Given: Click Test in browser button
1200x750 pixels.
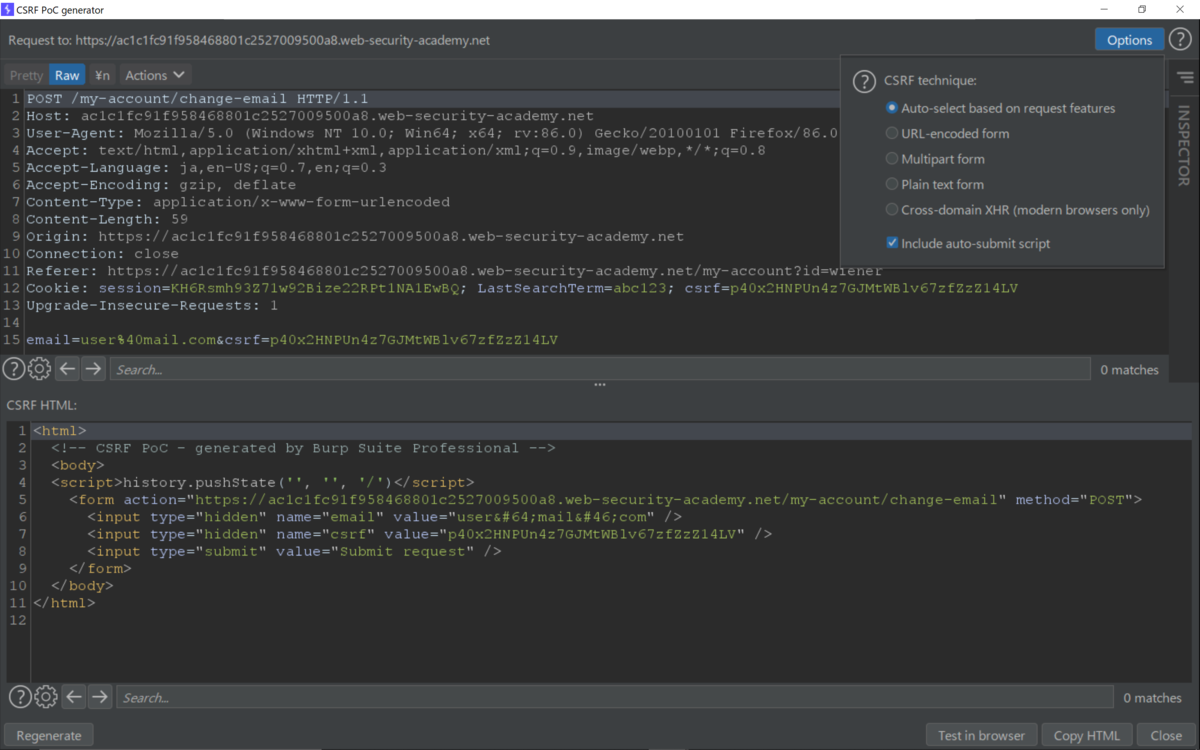Looking at the screenshot, I should [981, 735].
